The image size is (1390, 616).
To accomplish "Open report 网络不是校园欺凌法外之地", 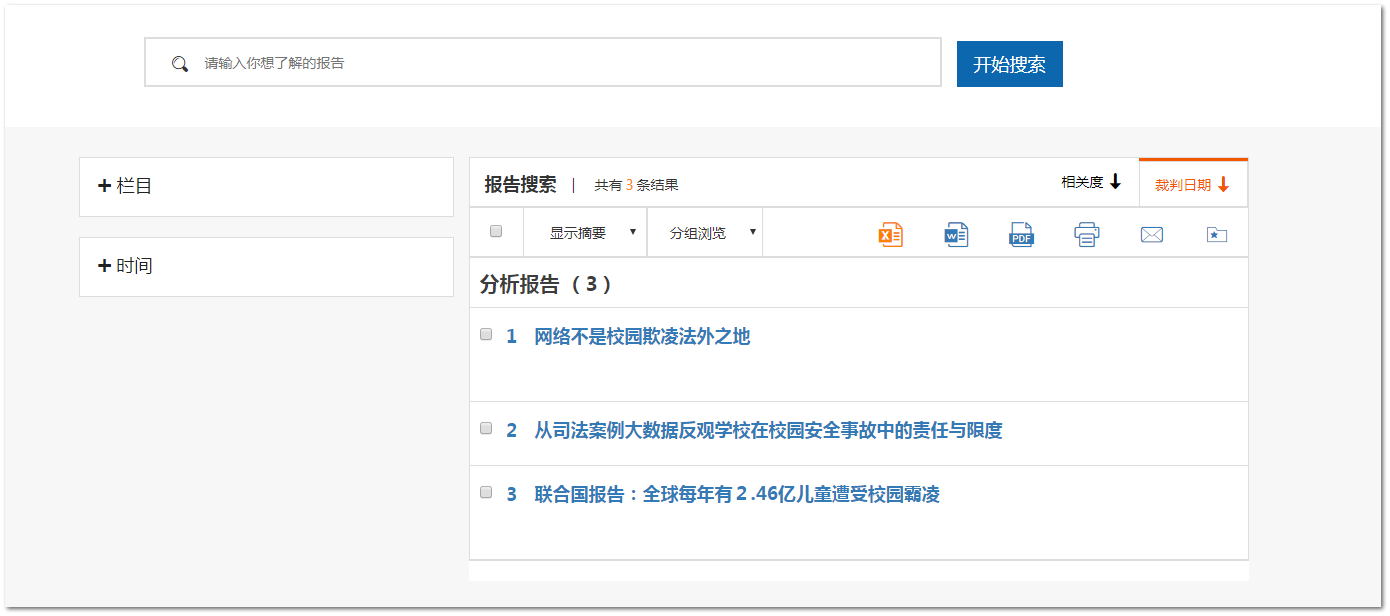I will click(x=641, y=337).
